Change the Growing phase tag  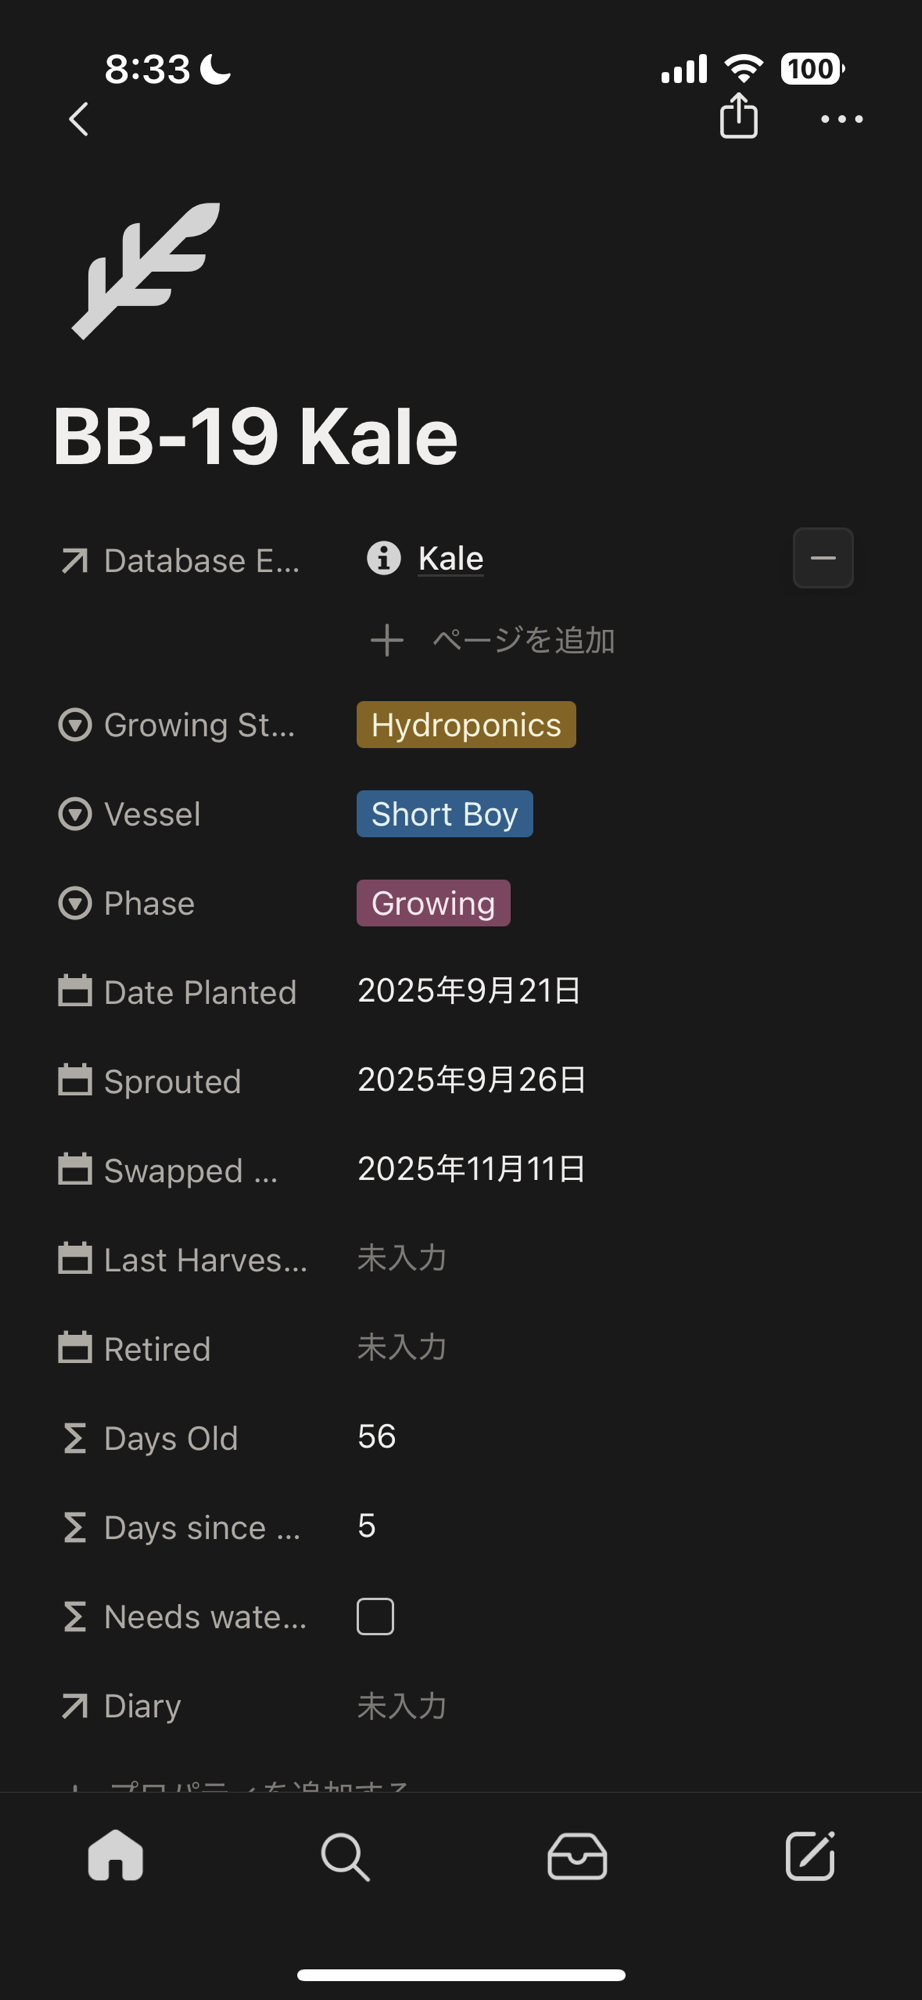[x=433, y=903]
